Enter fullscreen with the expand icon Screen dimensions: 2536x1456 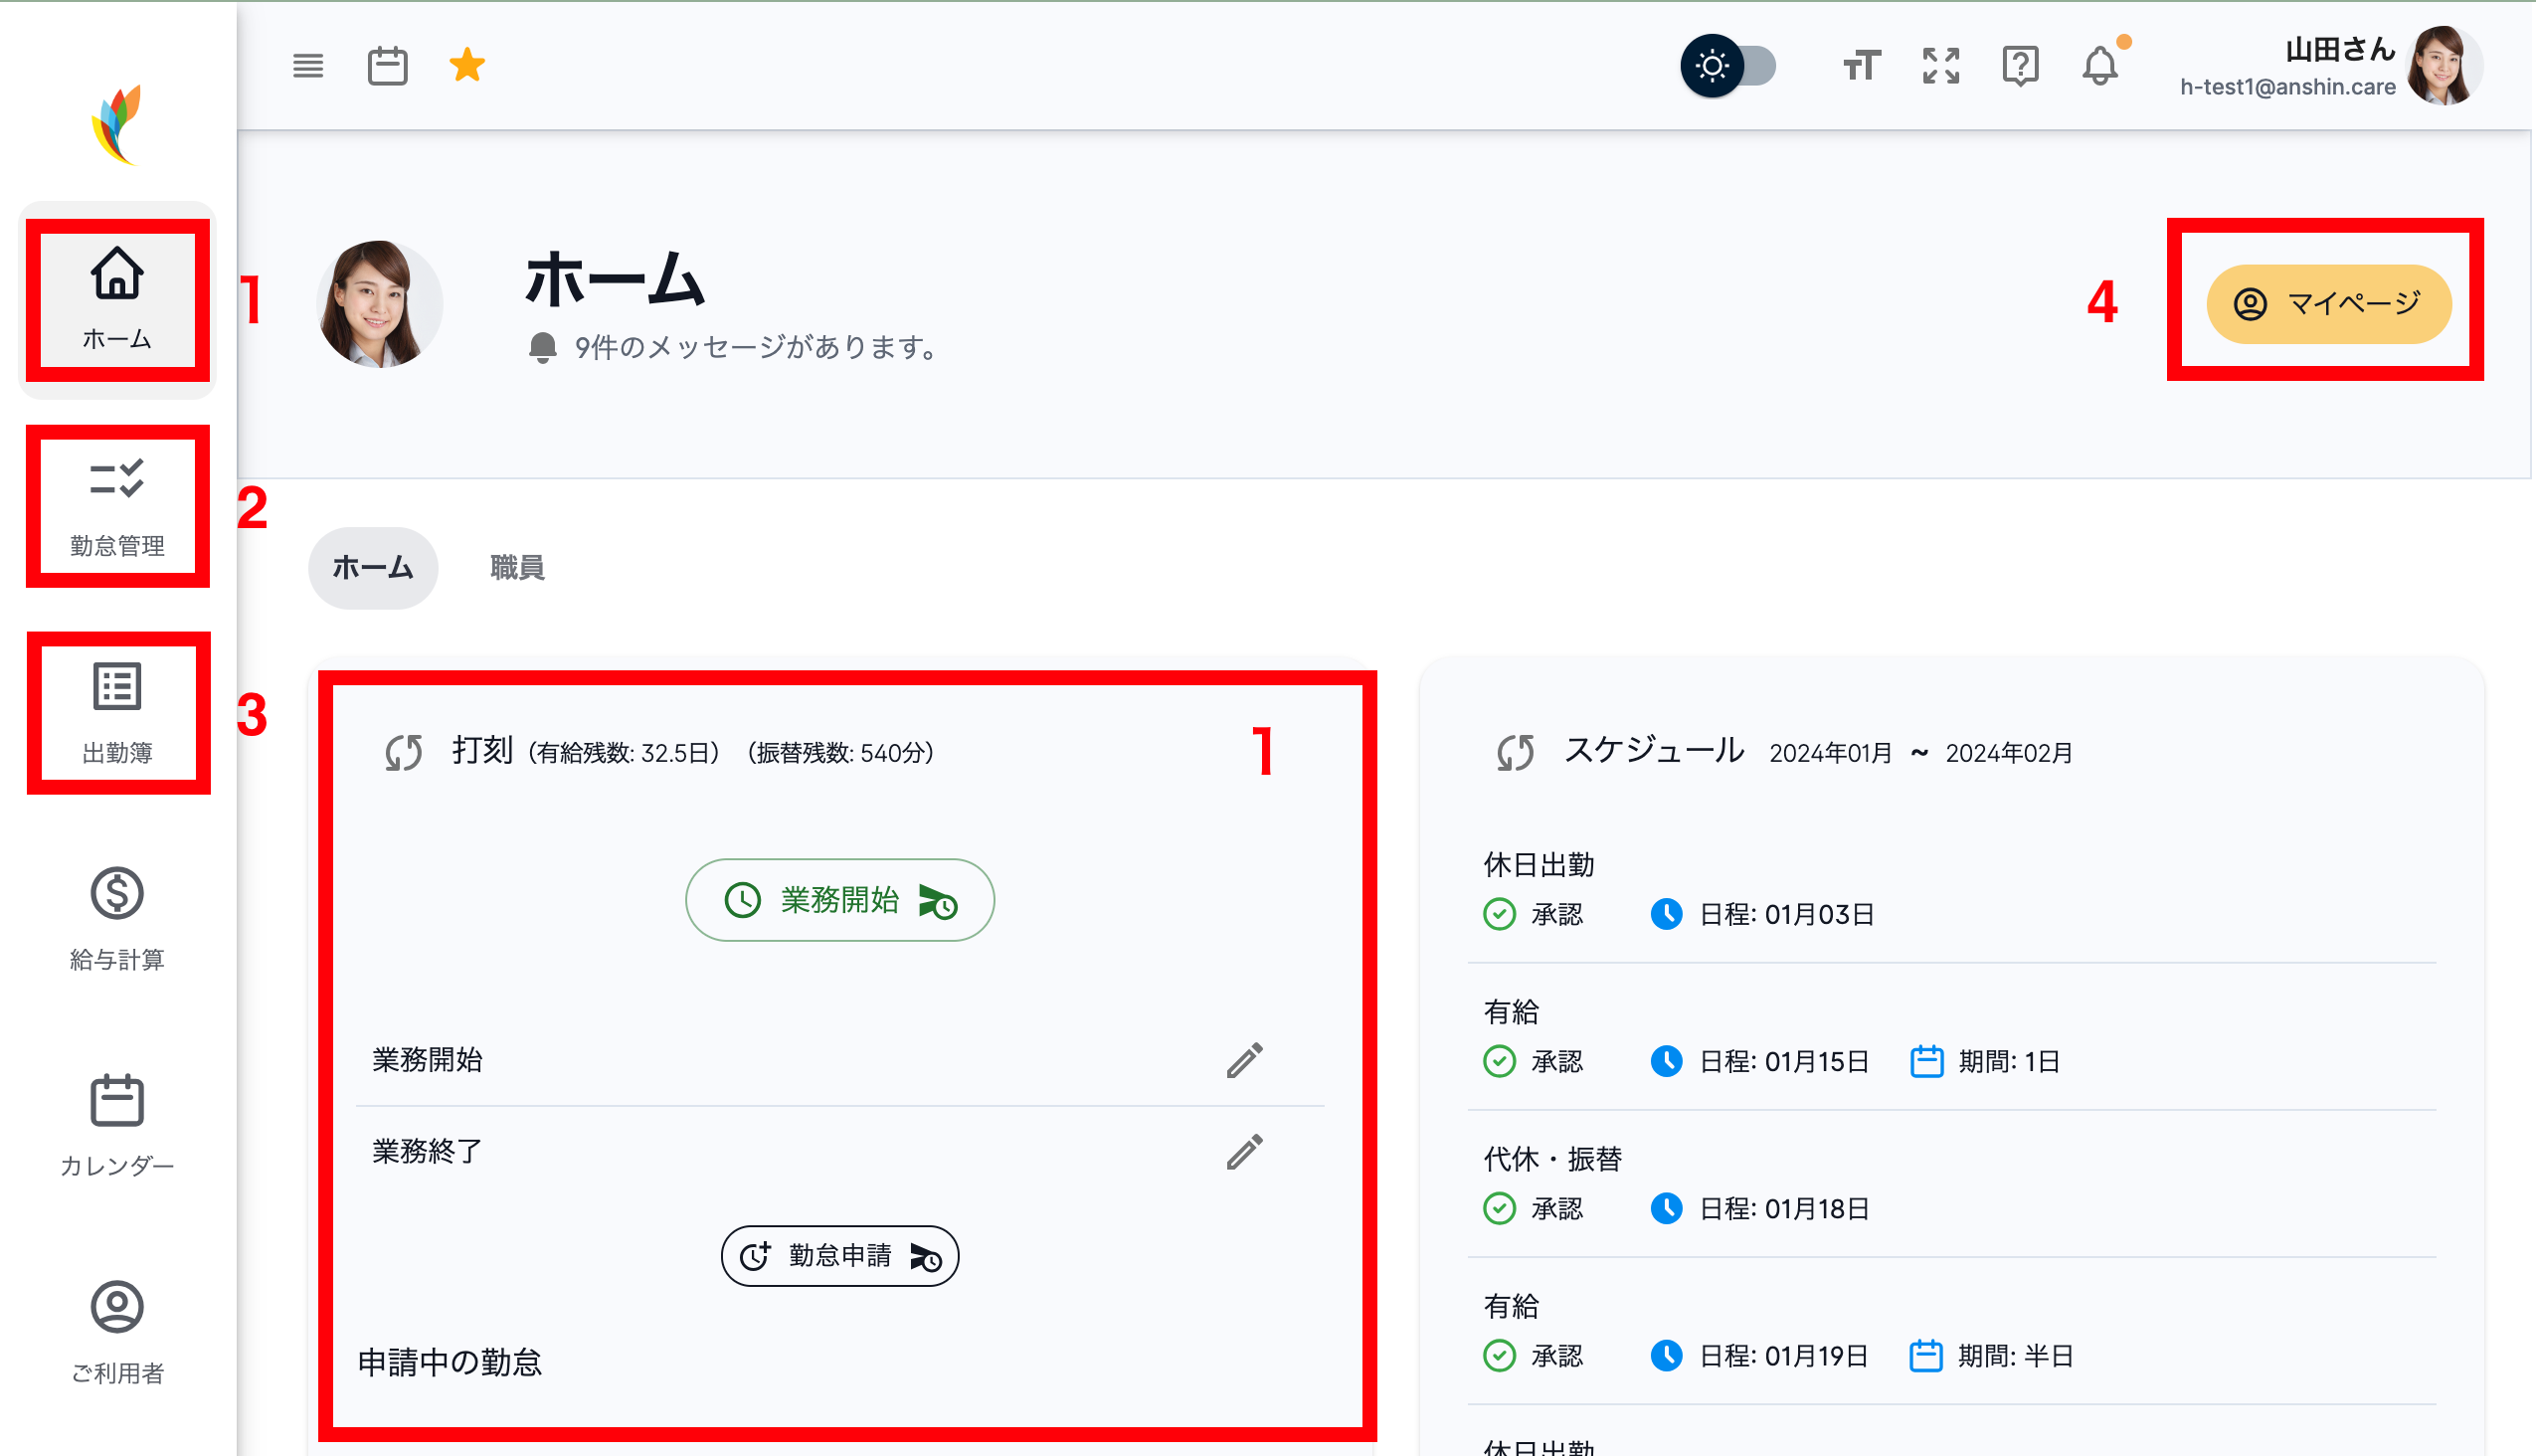click(x=1940, y=66)
